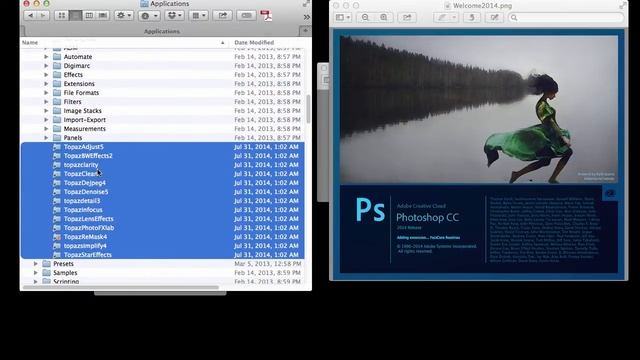
Task: Select TopazInfocus alias icon
Action: coord(57,210)
